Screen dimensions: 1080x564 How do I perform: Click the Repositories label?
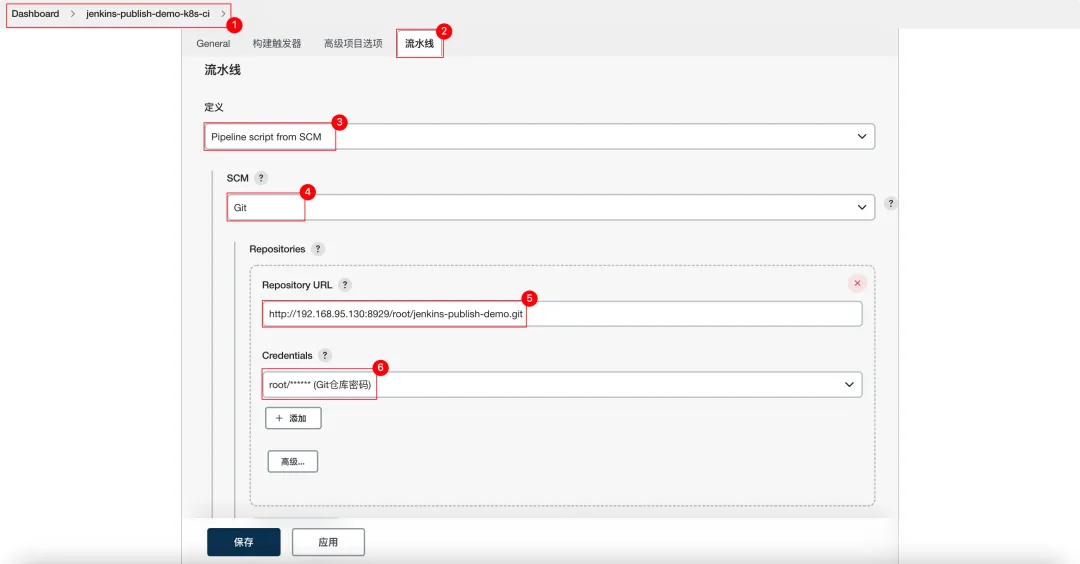[277, 249]
